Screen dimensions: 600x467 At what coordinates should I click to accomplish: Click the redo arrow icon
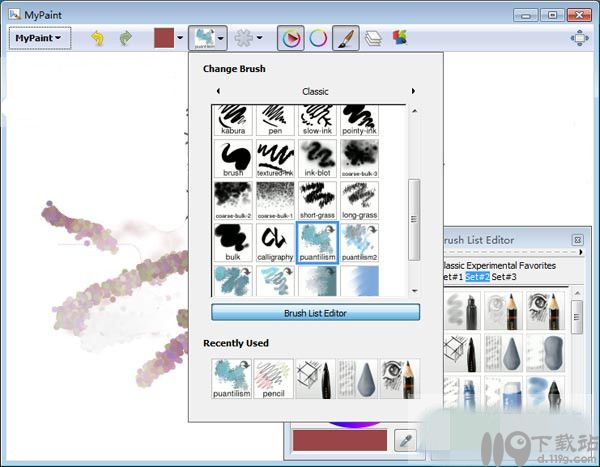click(x=126, y=38)
